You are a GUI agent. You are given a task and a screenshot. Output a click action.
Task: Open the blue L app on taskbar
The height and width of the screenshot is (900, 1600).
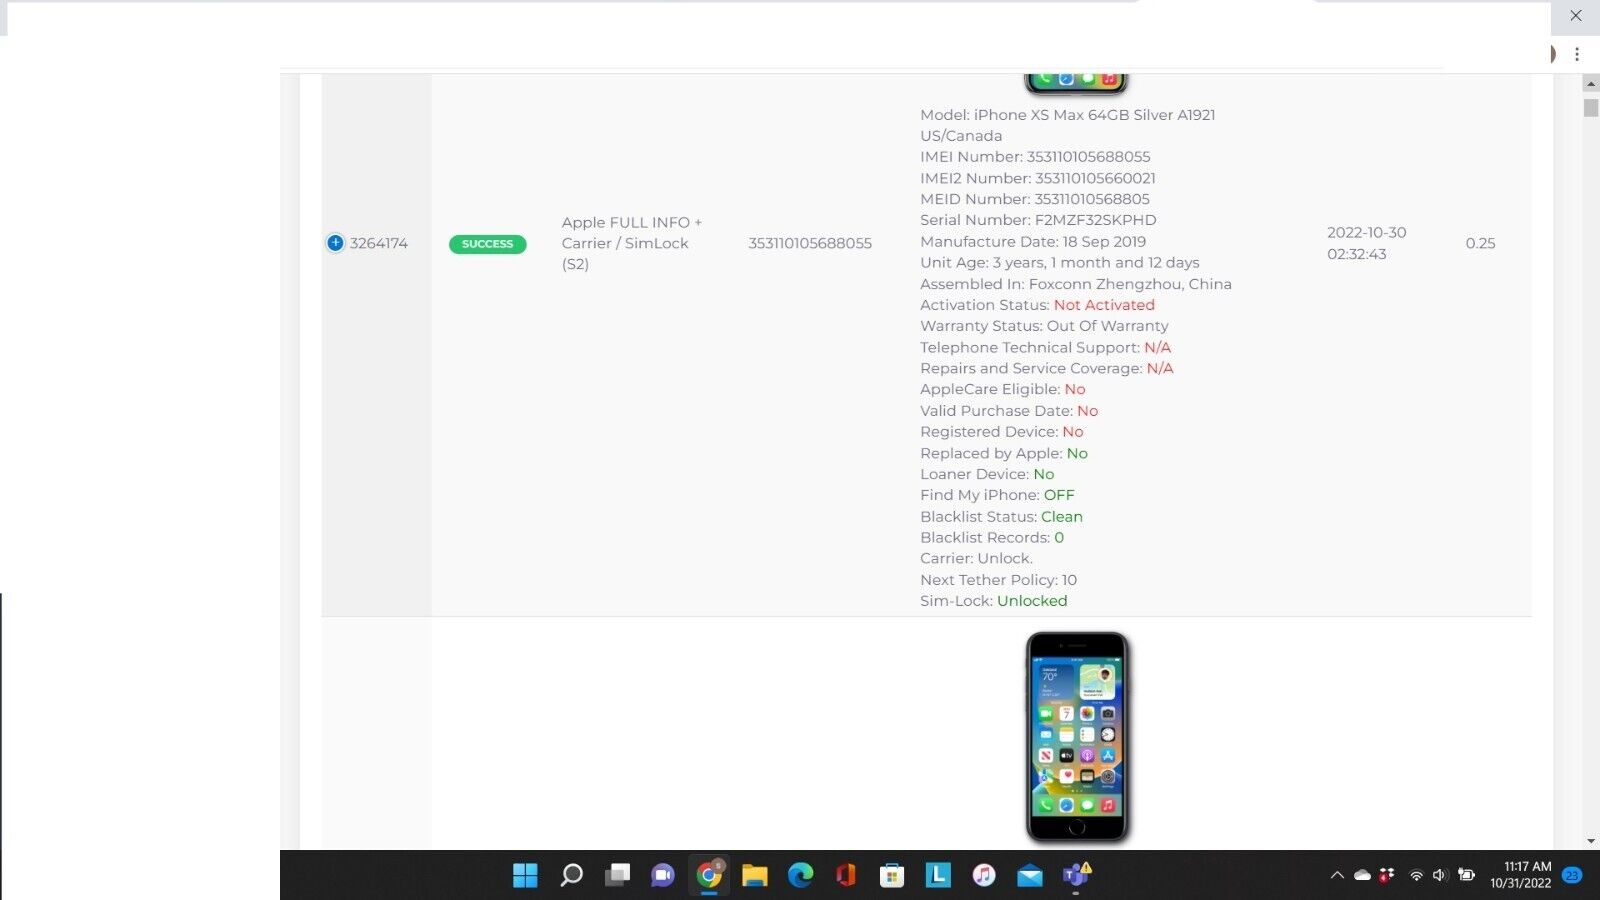point(938,875)
